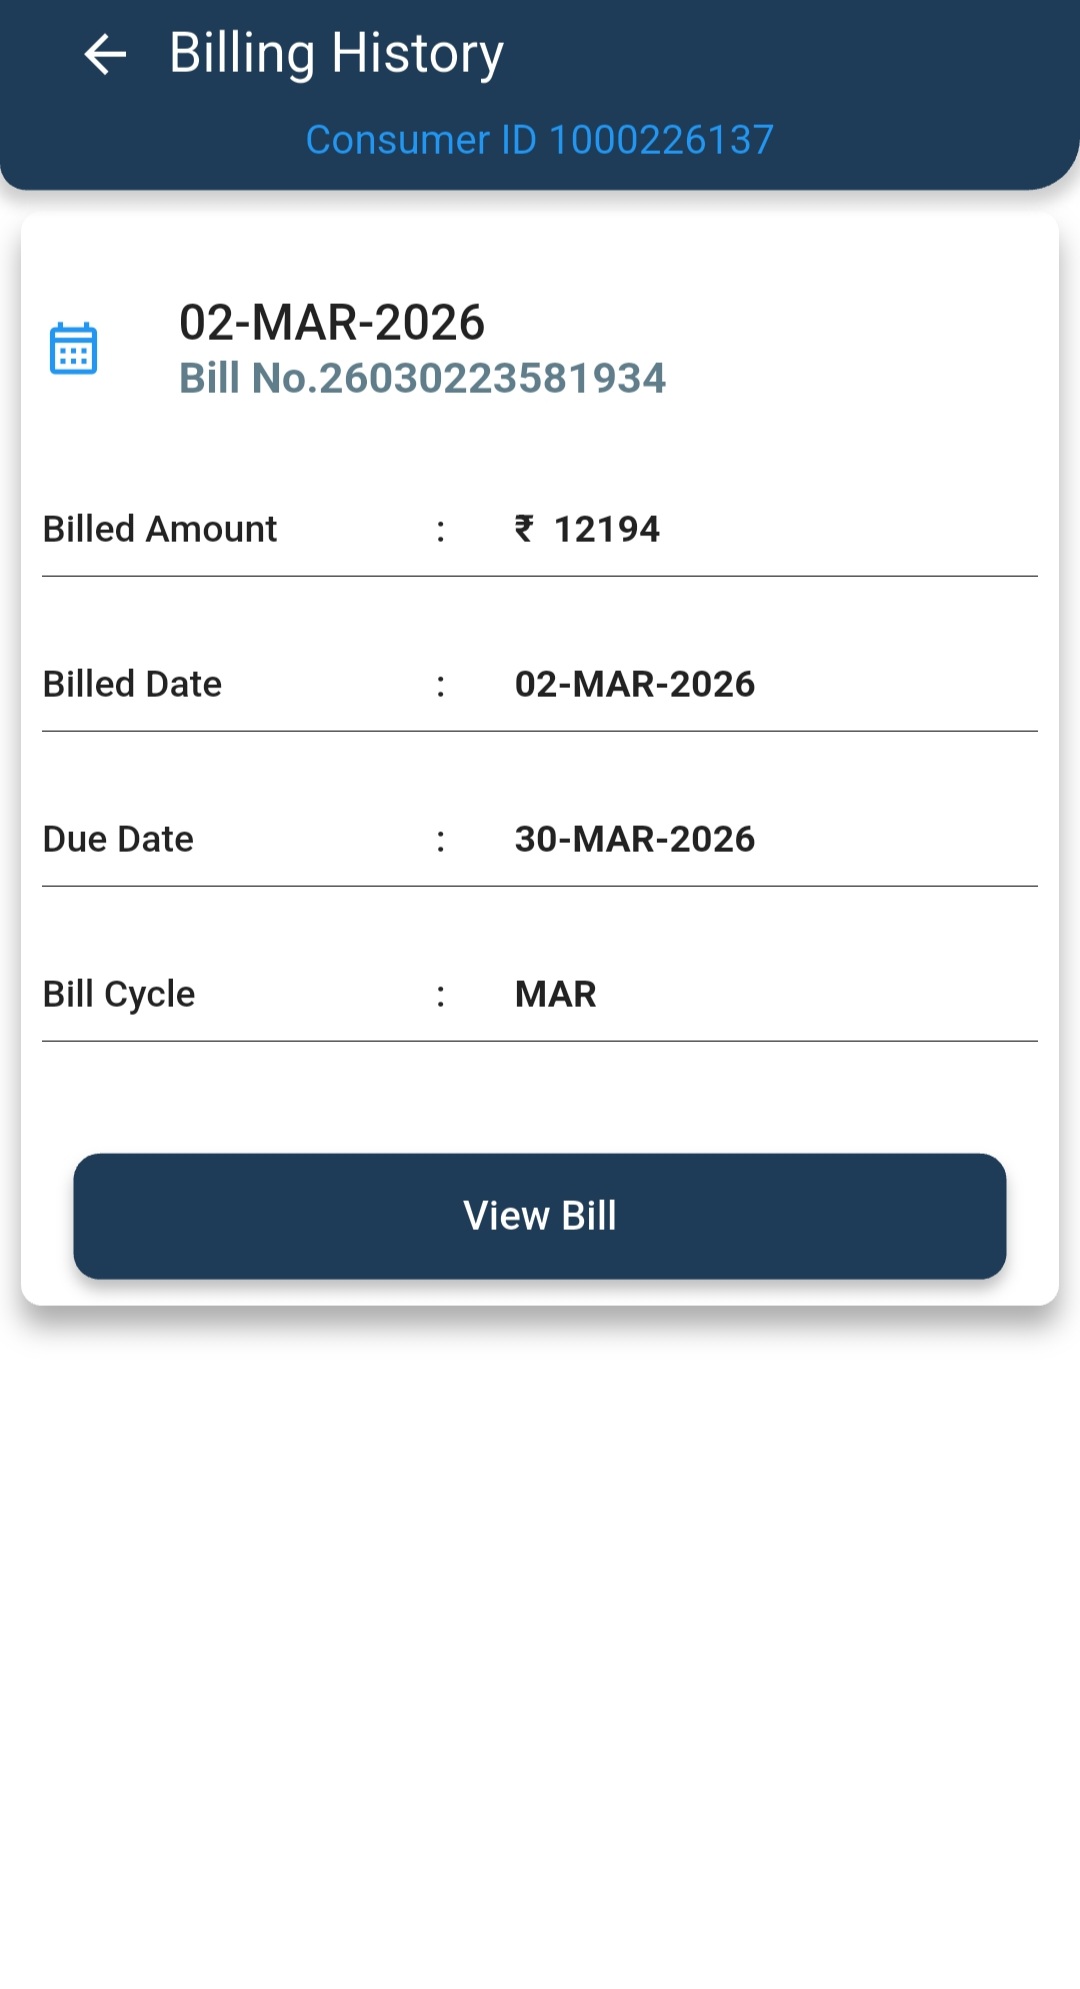Select the bill cycle value MAR

click(555, 994)
